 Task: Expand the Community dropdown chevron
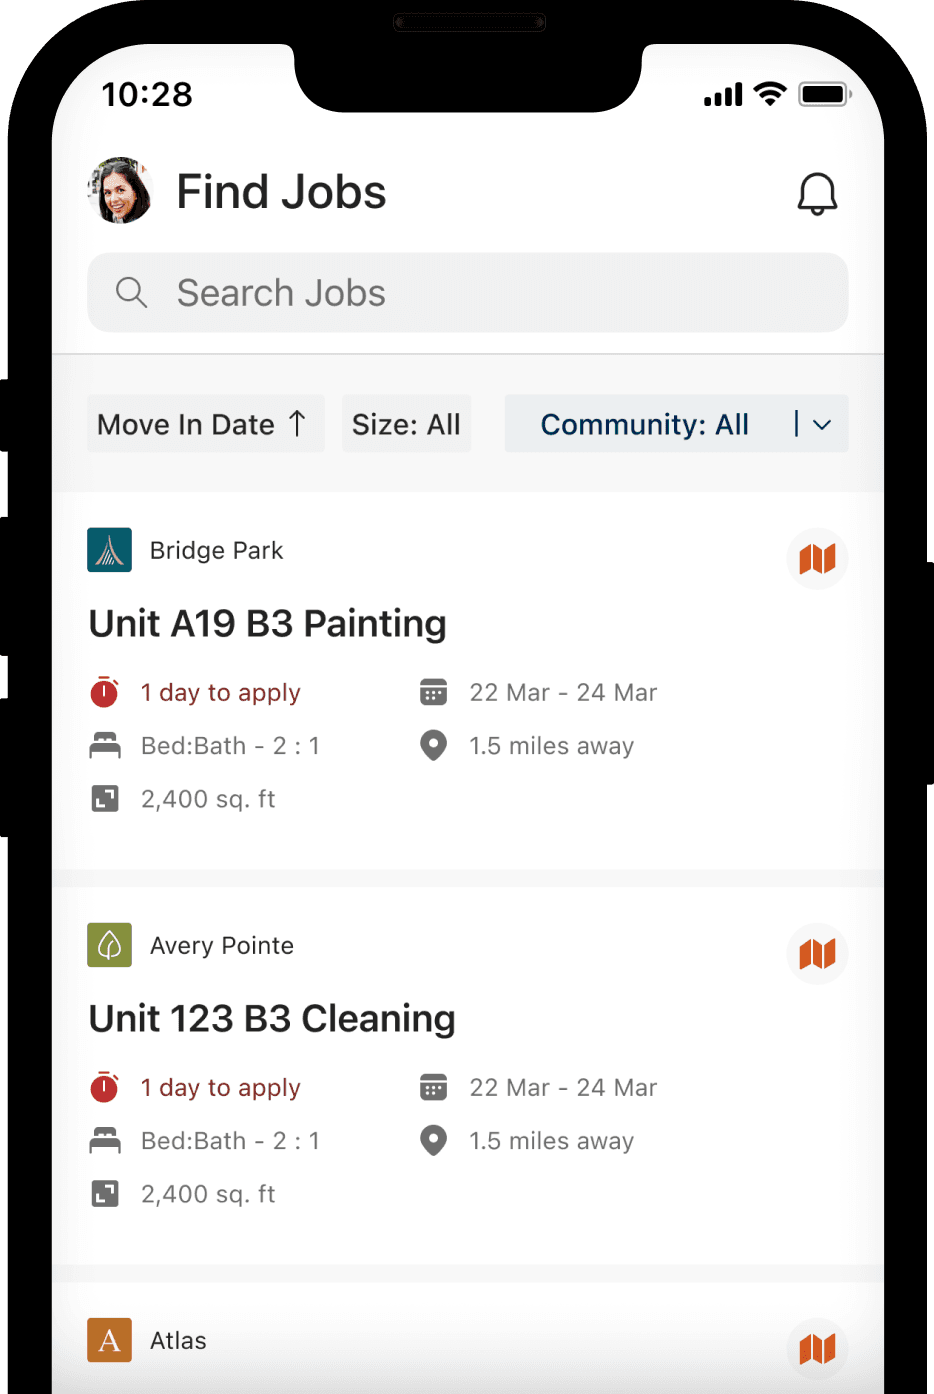point(822,424)
